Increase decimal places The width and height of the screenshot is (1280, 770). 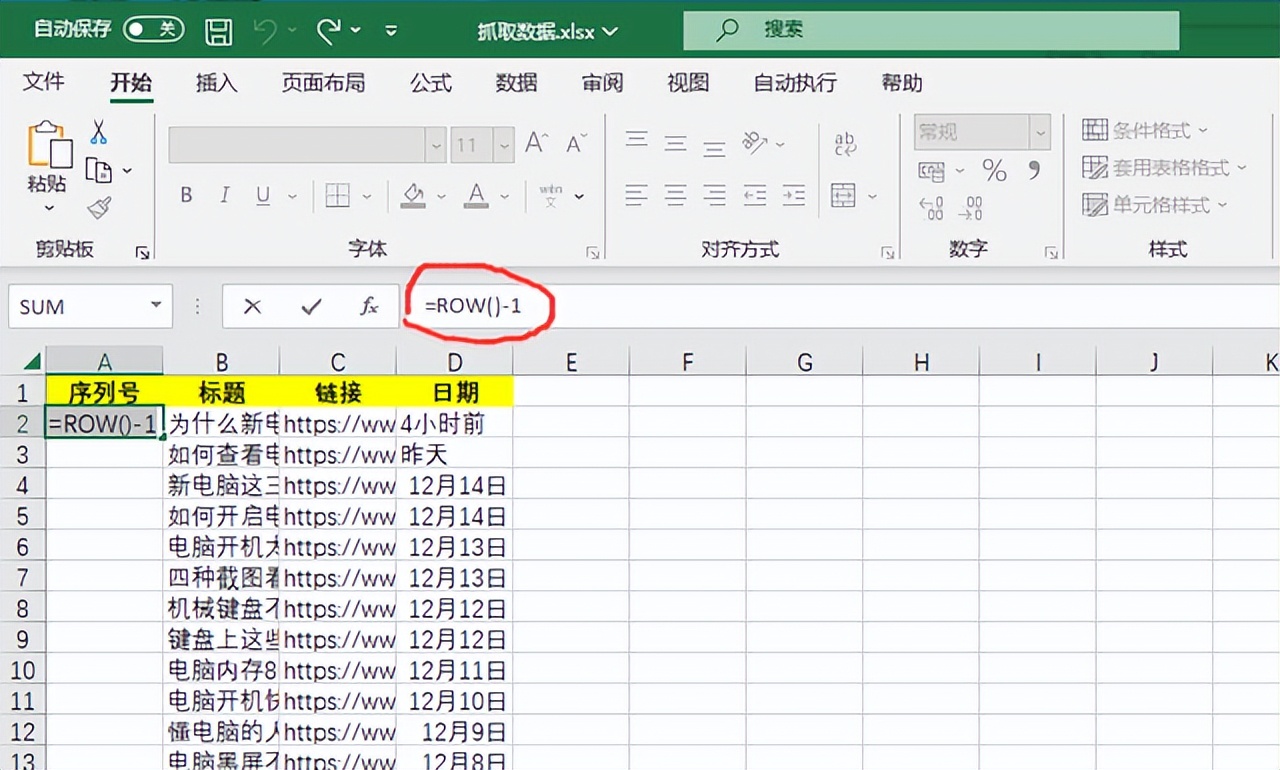click(931, 208)
